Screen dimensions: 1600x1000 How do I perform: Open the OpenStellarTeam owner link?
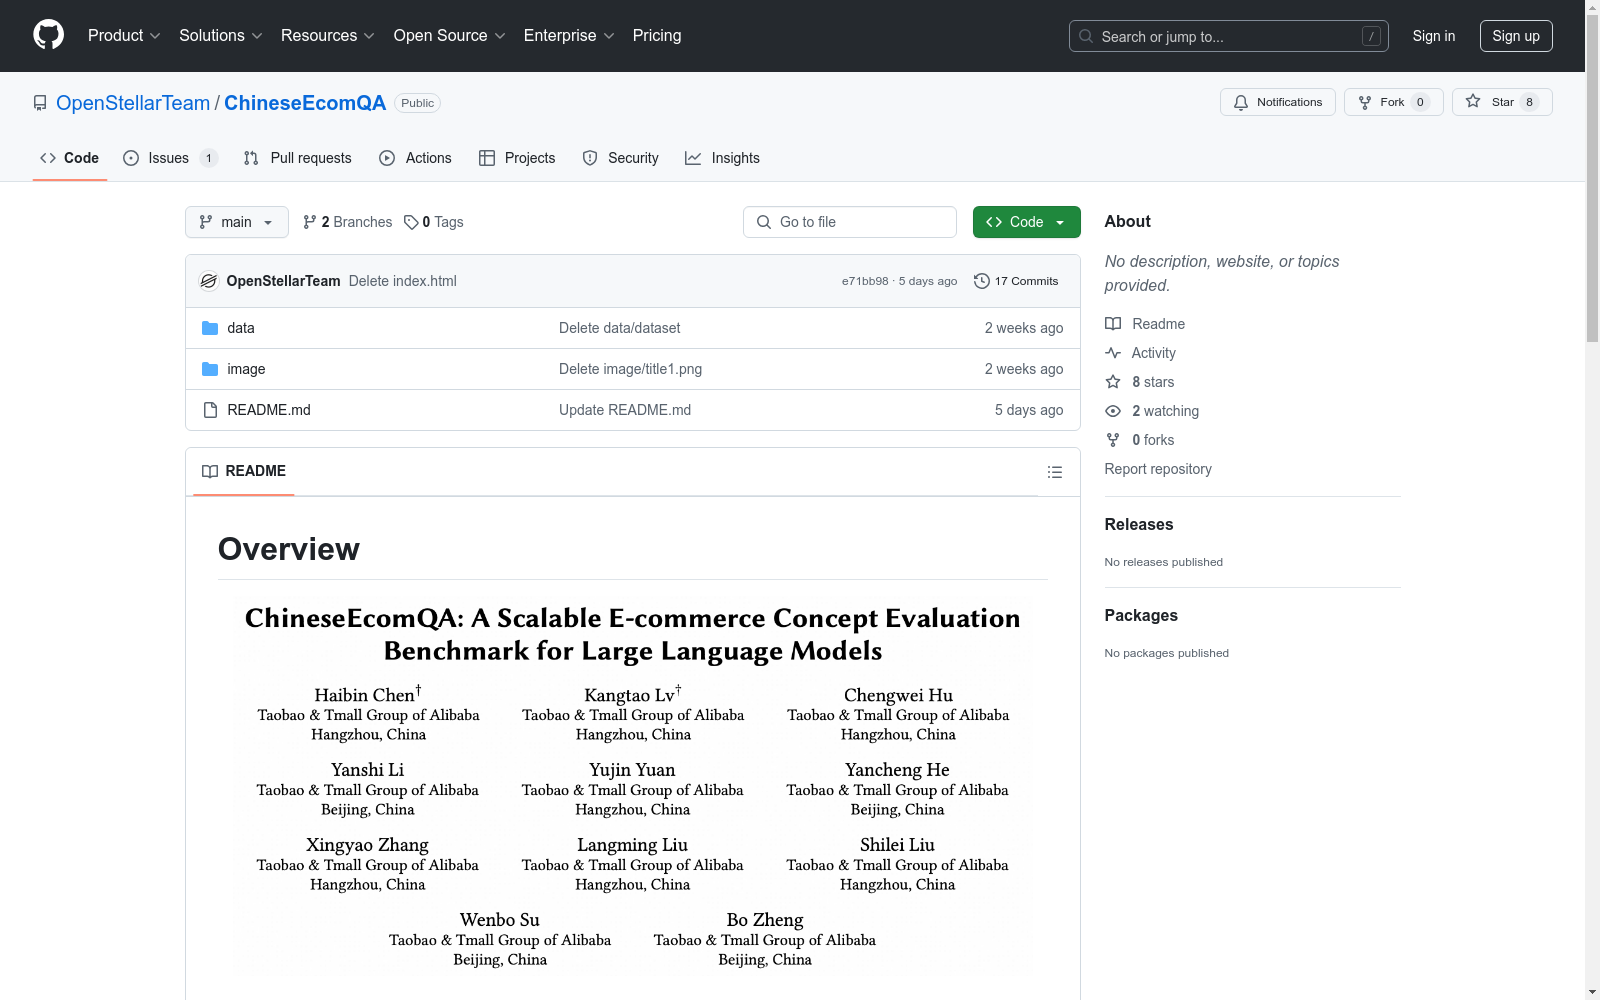[x=133, y=103]
